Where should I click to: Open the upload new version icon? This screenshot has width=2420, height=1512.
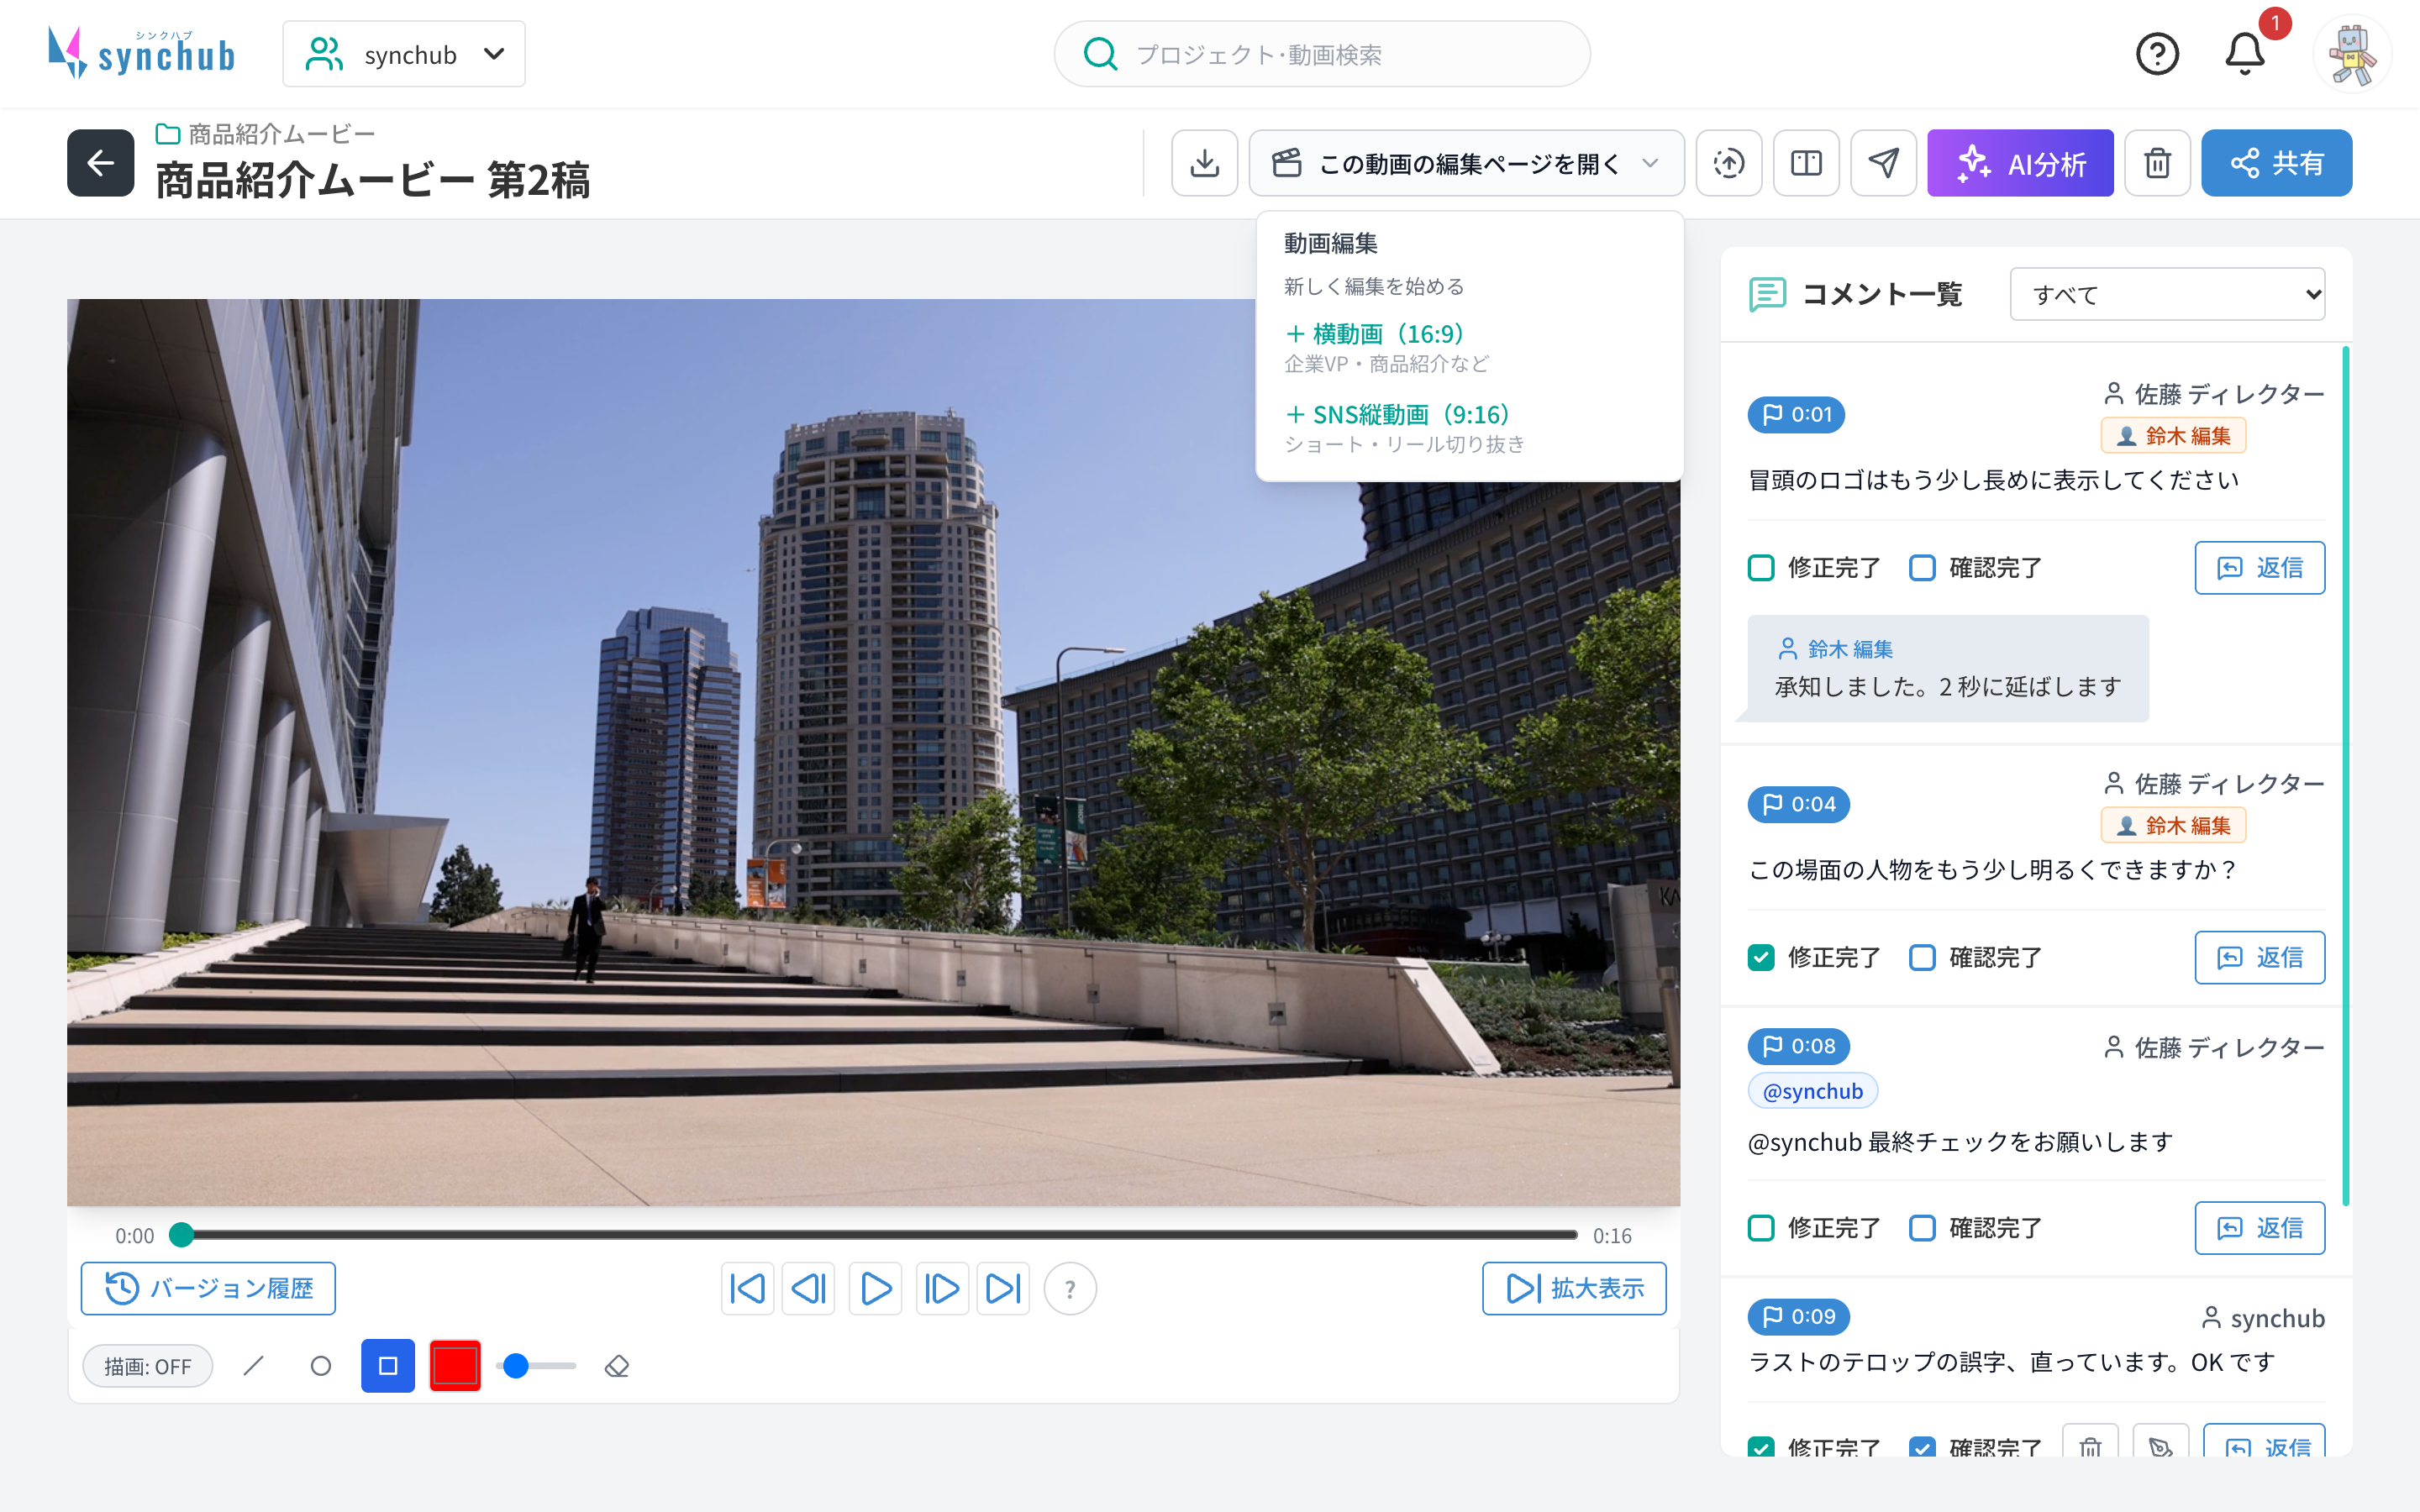tap(1728, 163)
